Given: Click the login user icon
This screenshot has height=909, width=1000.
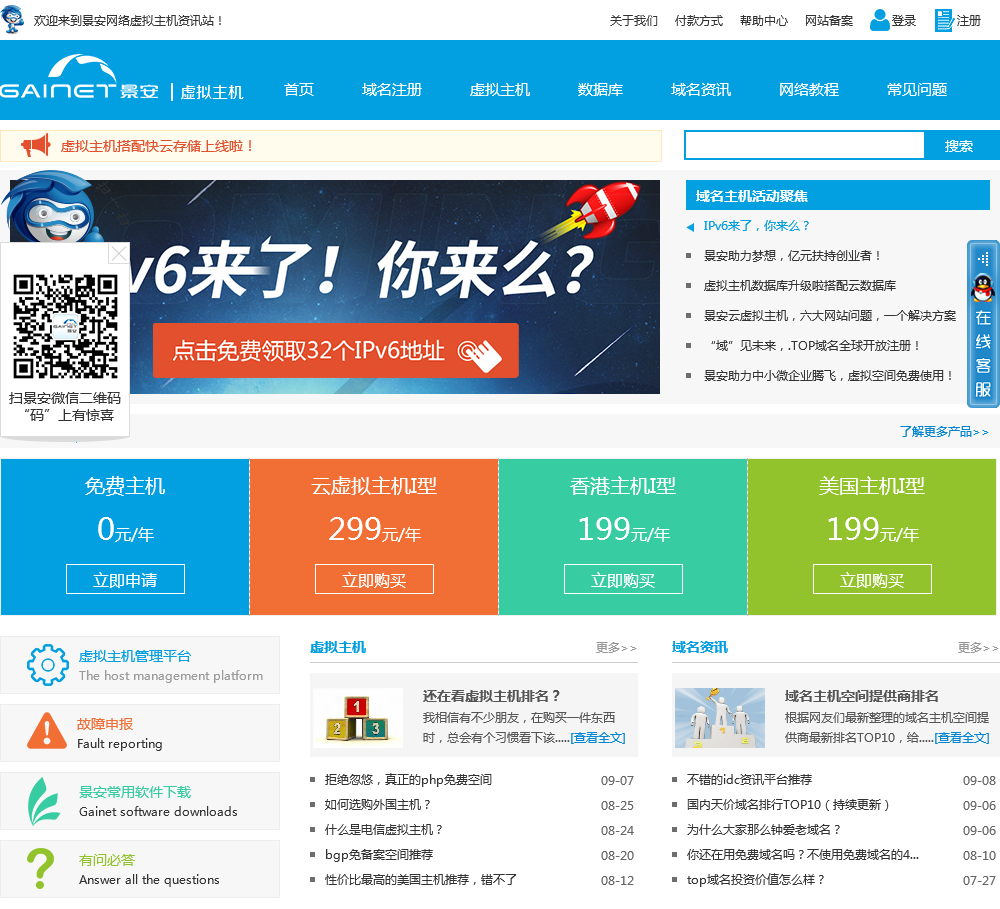Looking at the screenshot, I should (879, 20).
